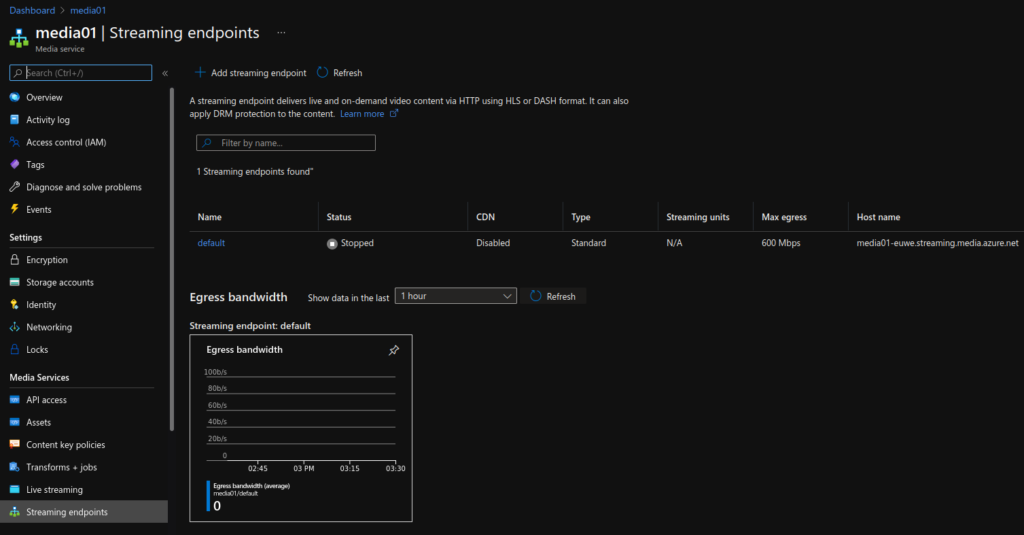The height and width of the screenshot is (535, 1024).
Task: Sort by the Name column header
Action: pos(210,217)
